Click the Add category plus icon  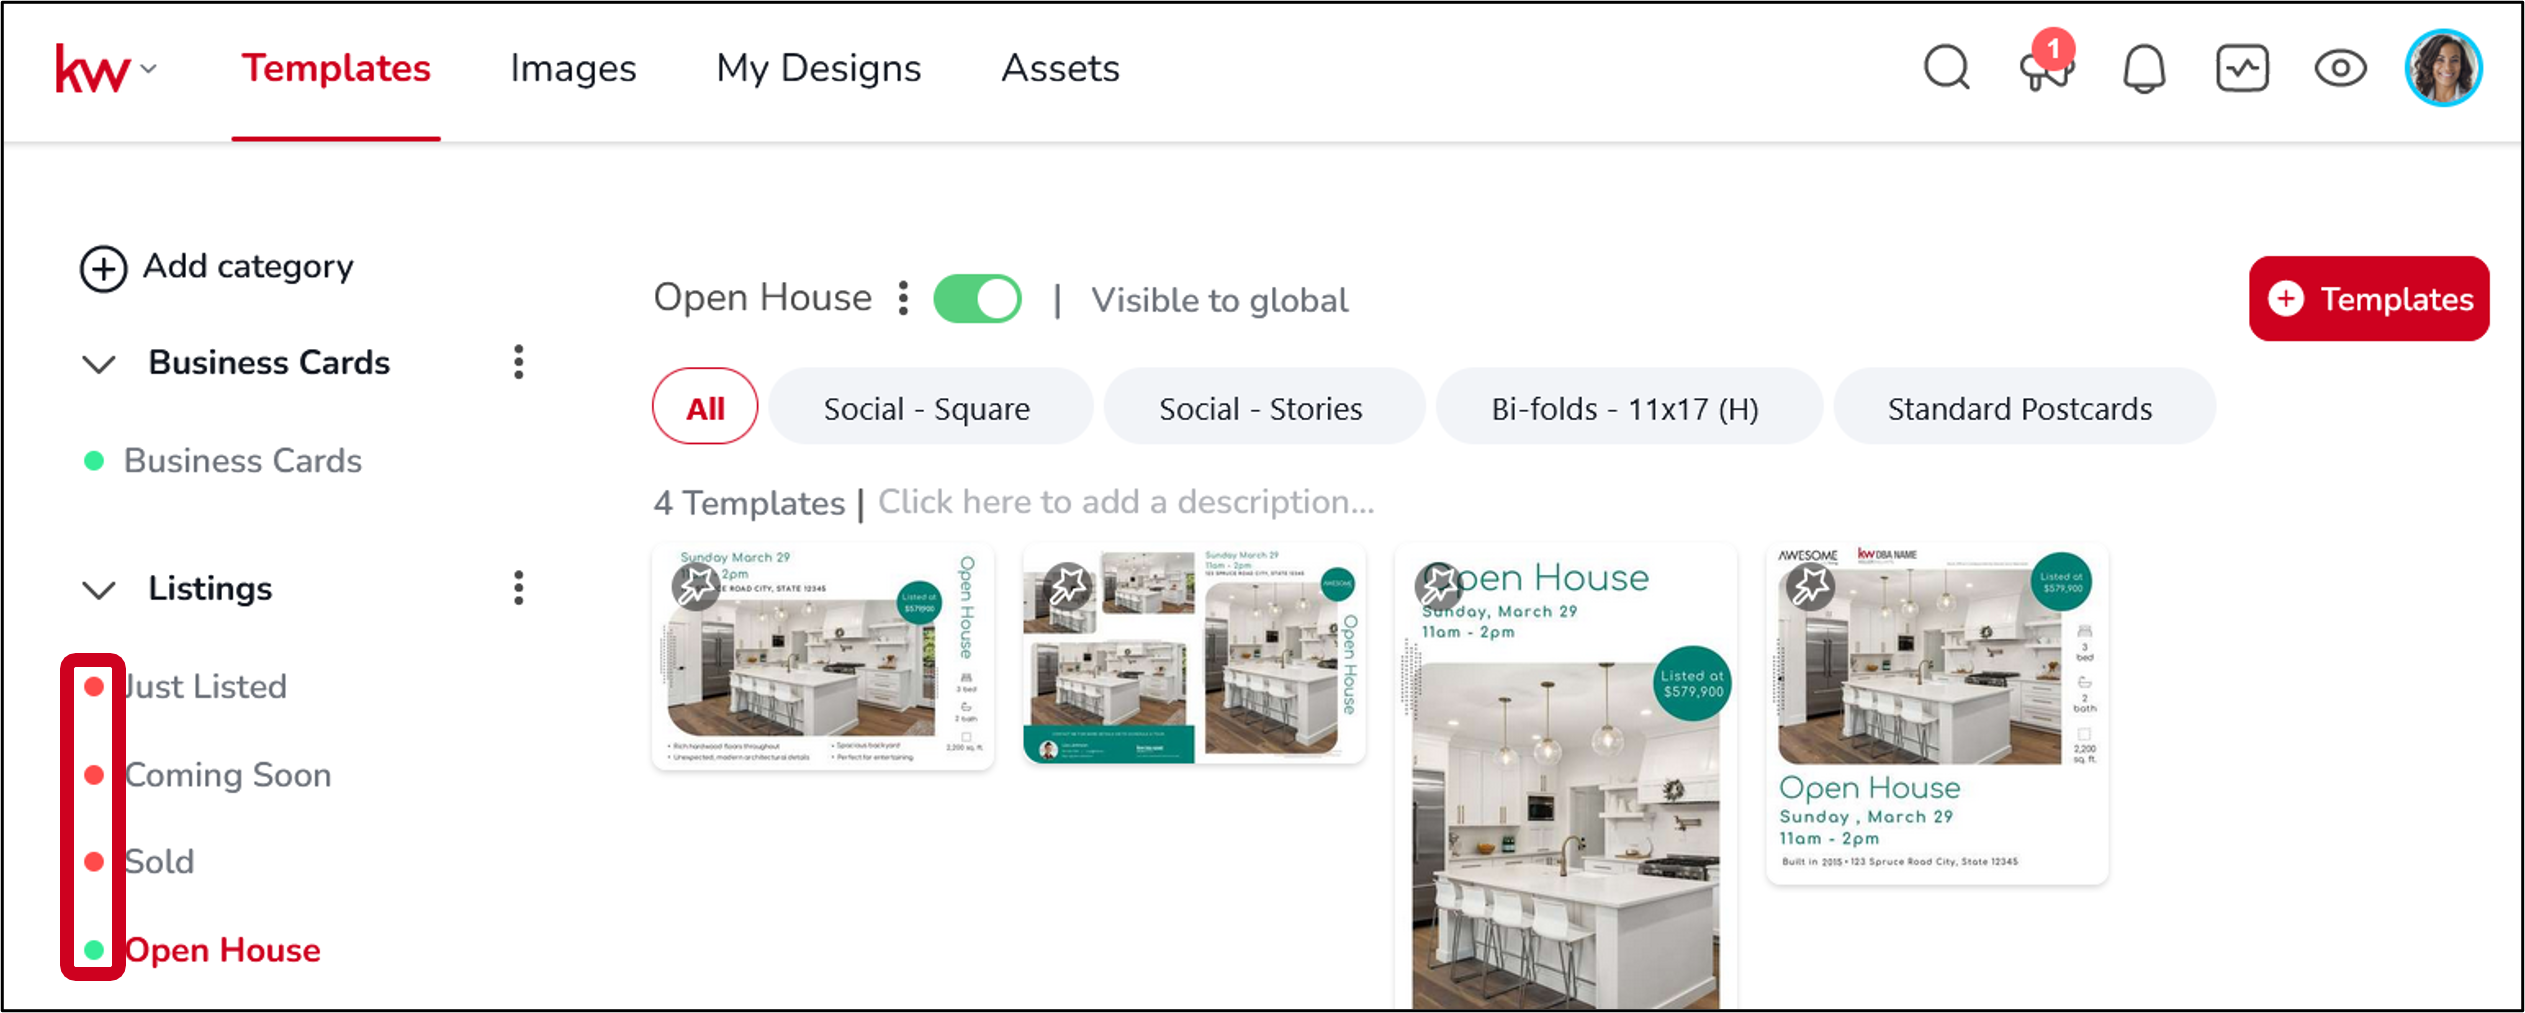tap(103, 268)
